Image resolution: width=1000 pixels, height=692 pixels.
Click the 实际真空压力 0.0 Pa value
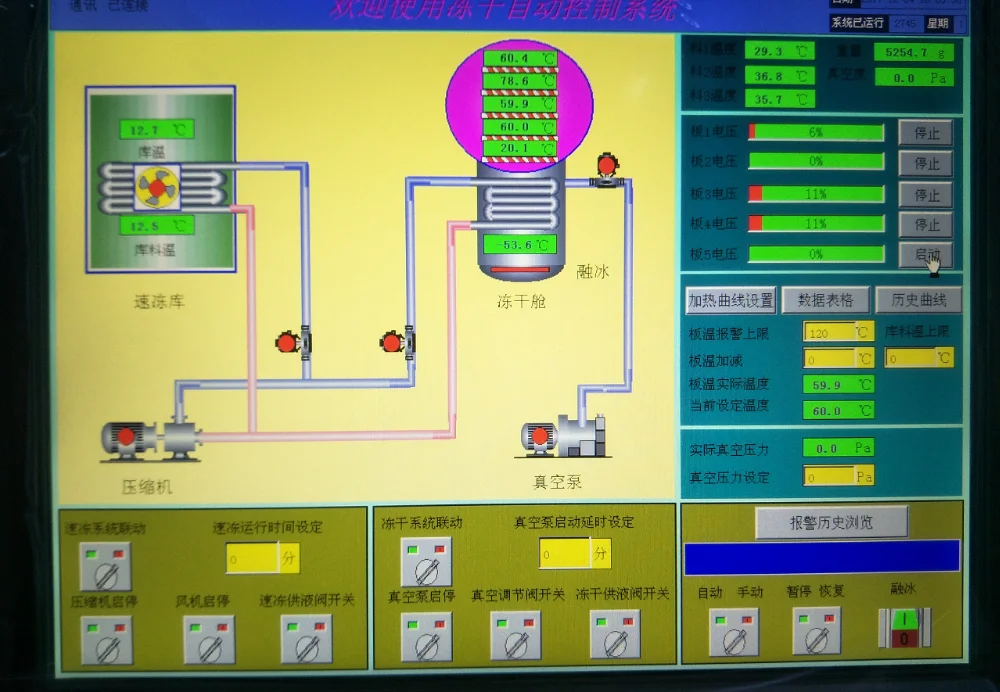coord(838,448)
